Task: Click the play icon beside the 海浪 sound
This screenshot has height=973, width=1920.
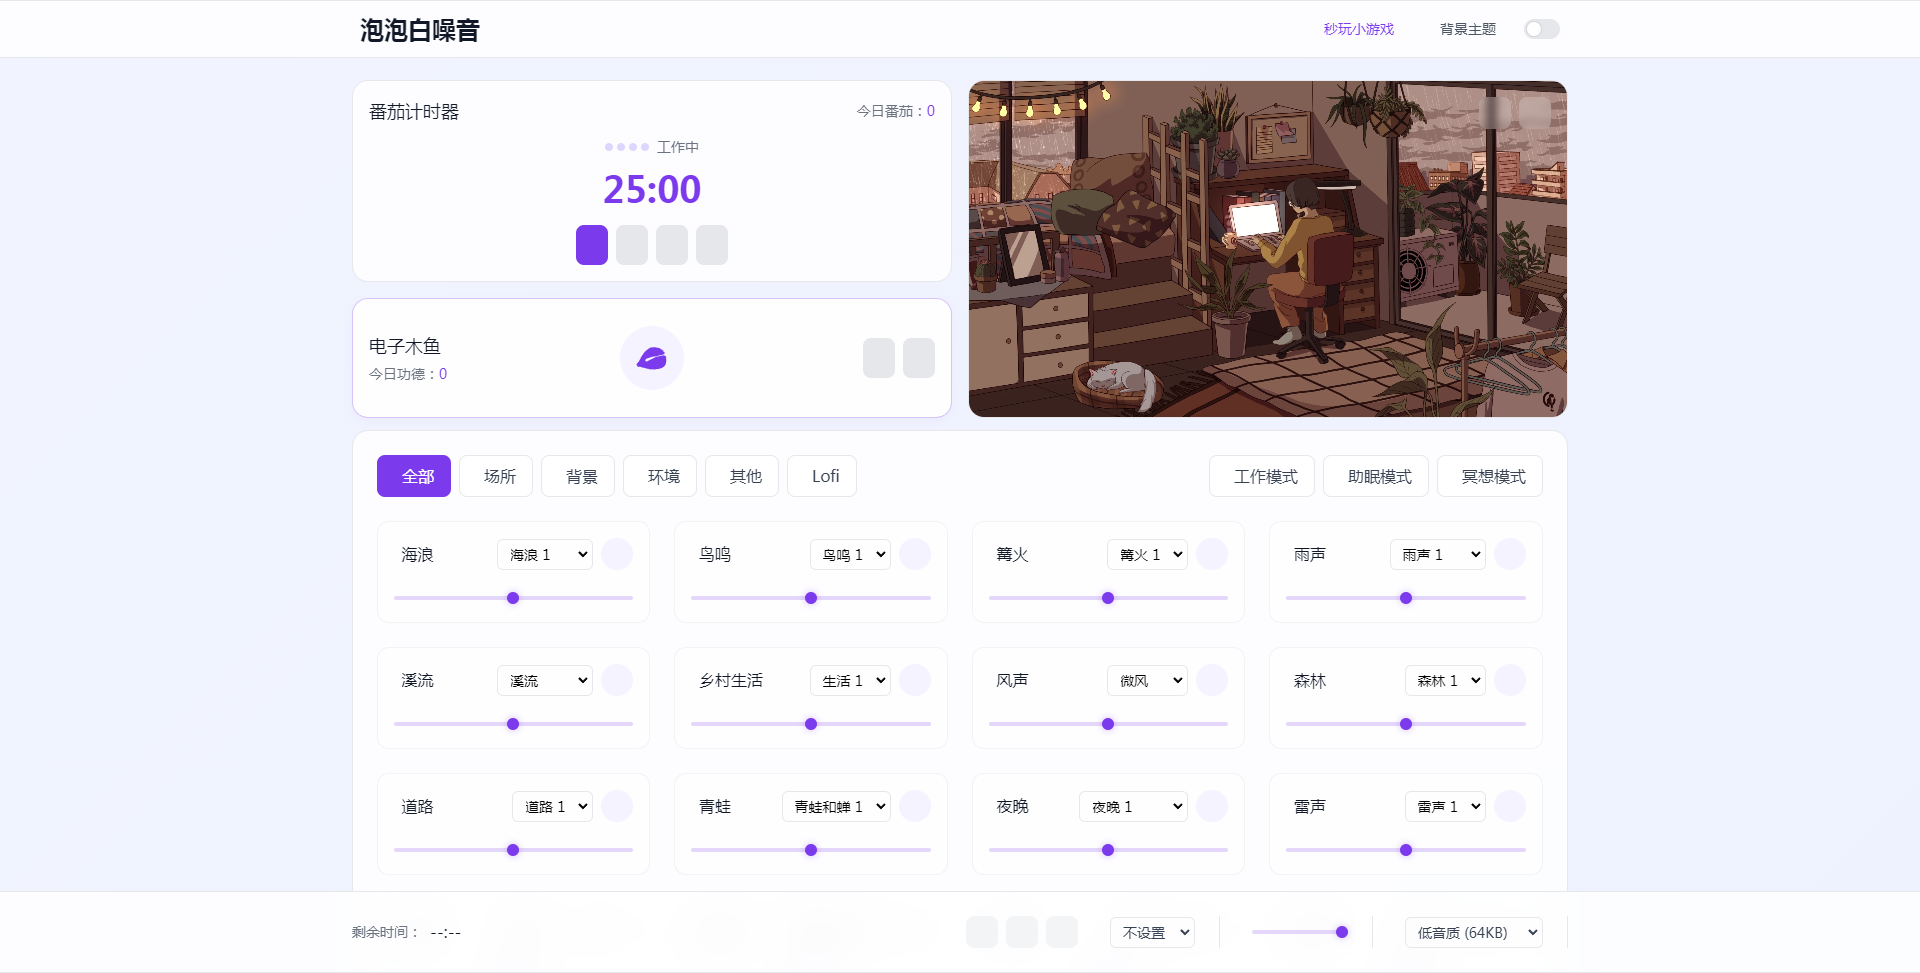Action: (x=617, y=553)
